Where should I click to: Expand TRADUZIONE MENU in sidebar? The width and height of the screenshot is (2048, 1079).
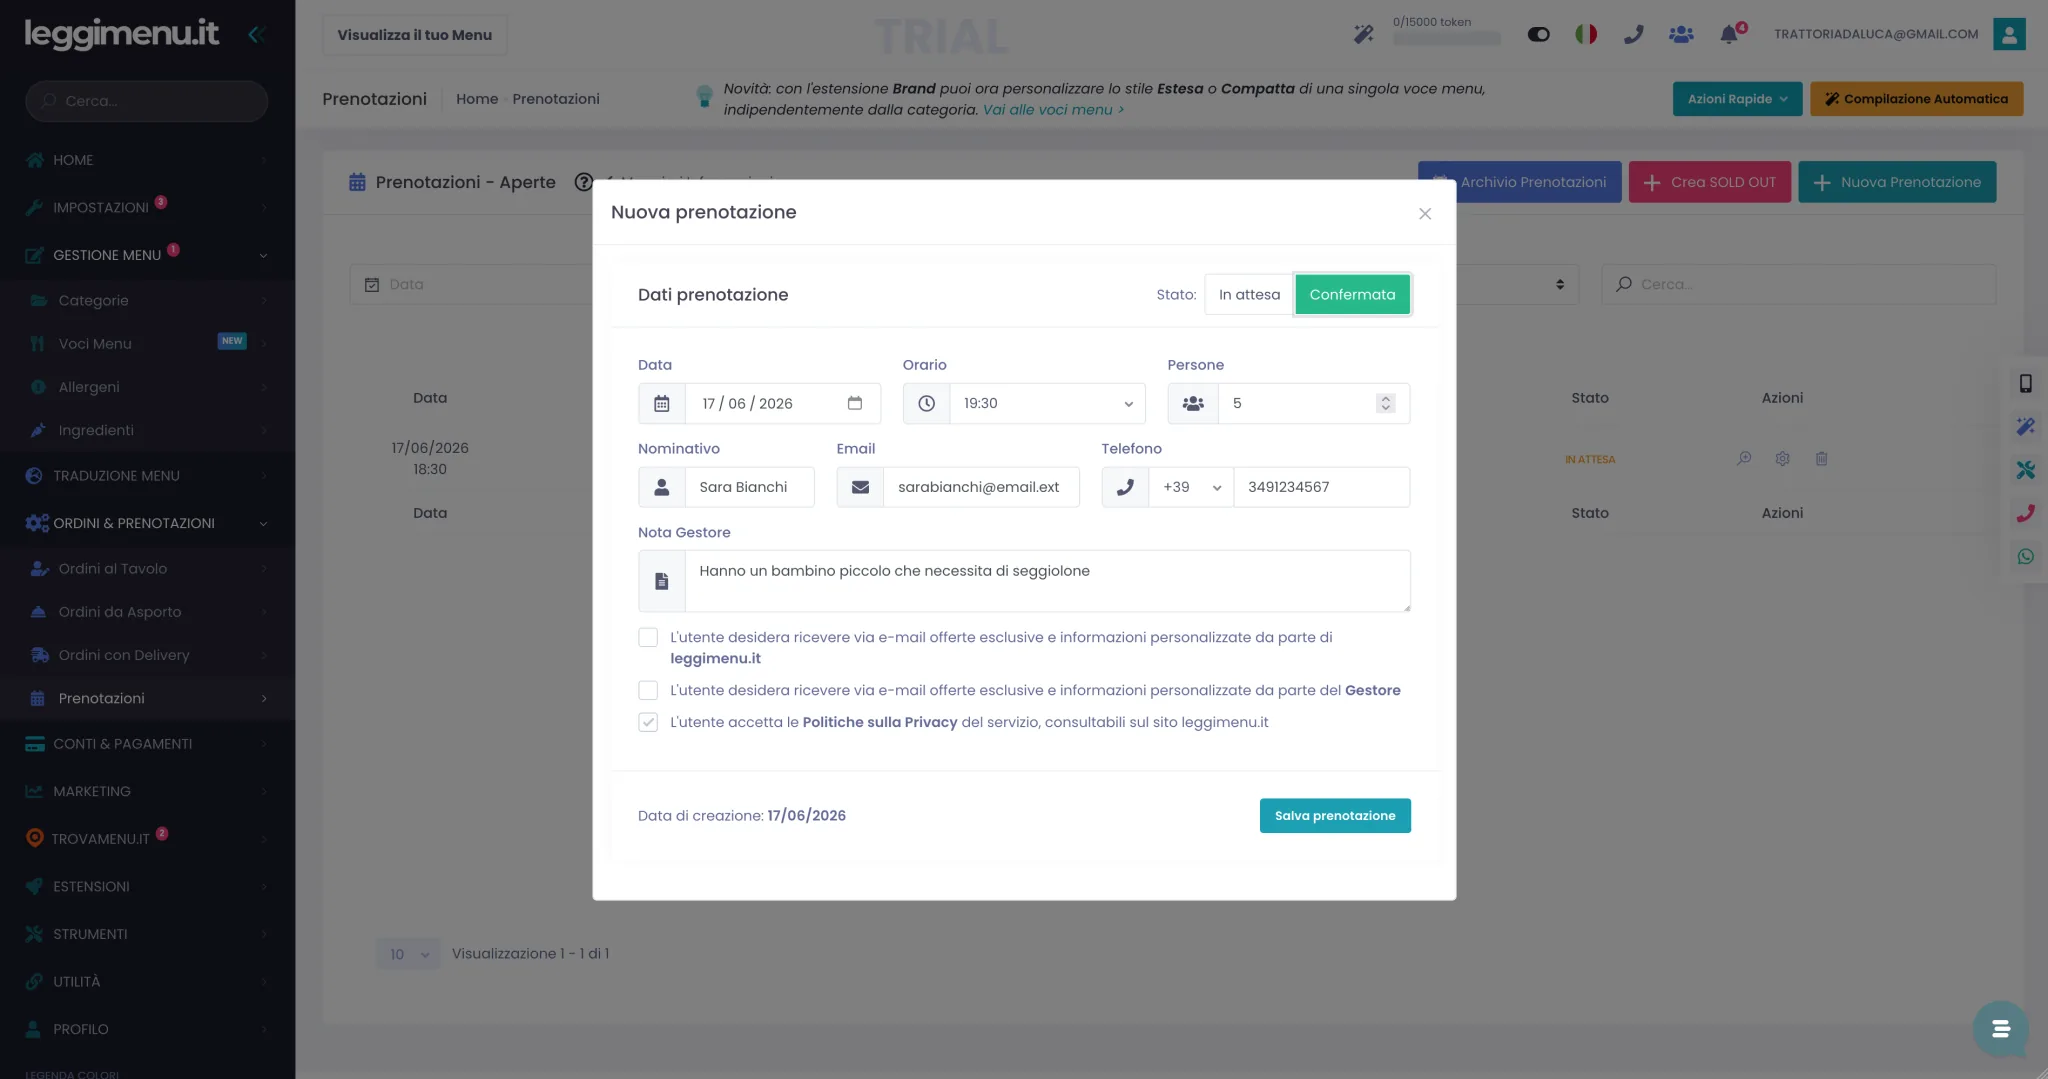pos(147,476)
